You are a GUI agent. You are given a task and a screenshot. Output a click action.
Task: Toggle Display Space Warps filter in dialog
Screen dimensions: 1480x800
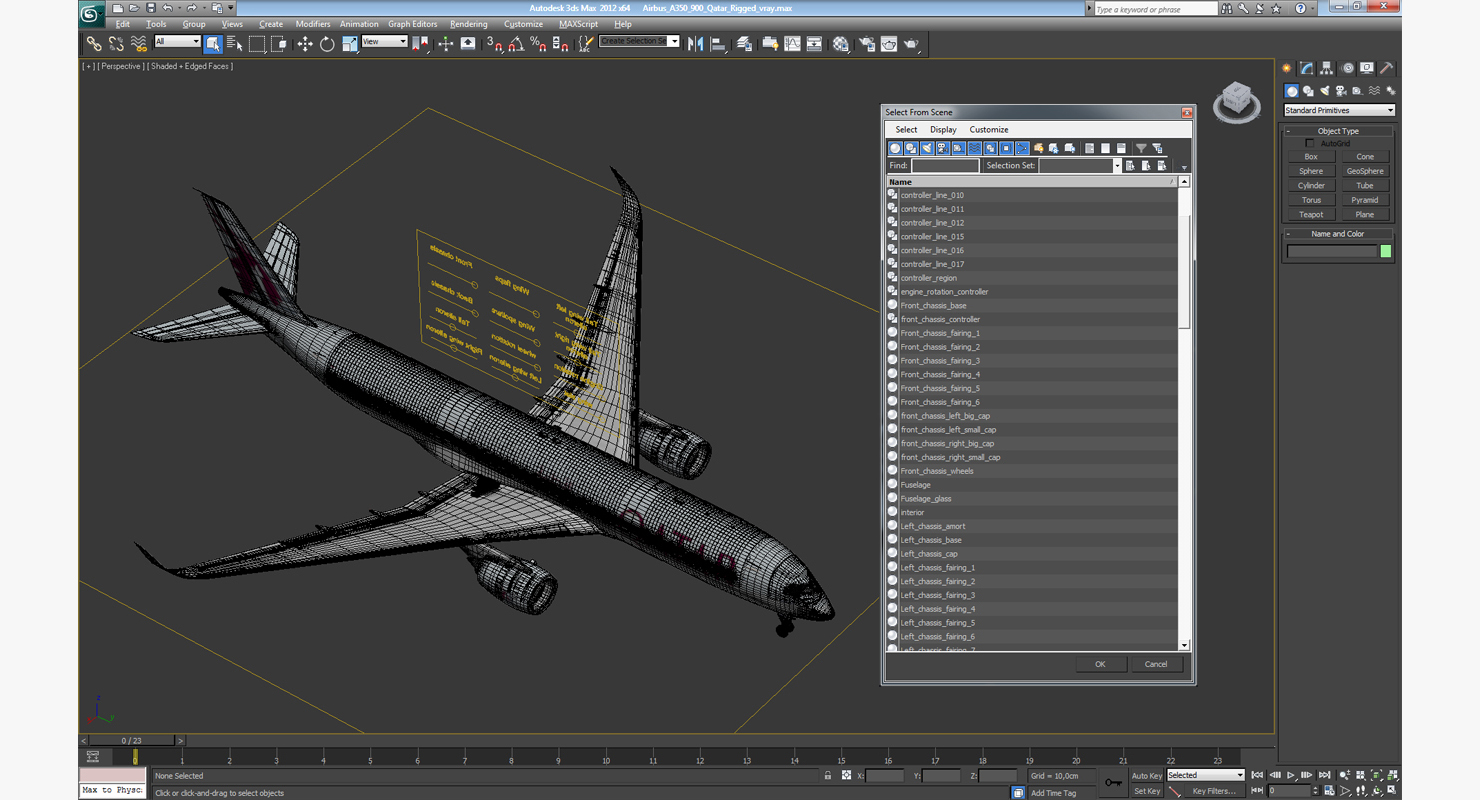tap(974, 148)
